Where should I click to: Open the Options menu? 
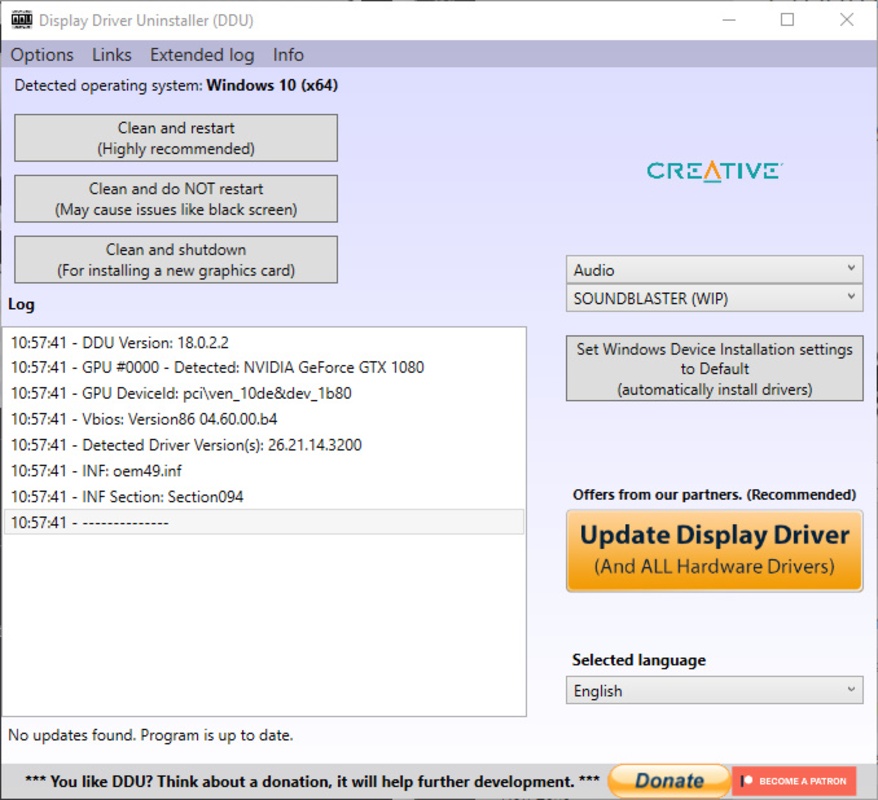coord(42,55)
